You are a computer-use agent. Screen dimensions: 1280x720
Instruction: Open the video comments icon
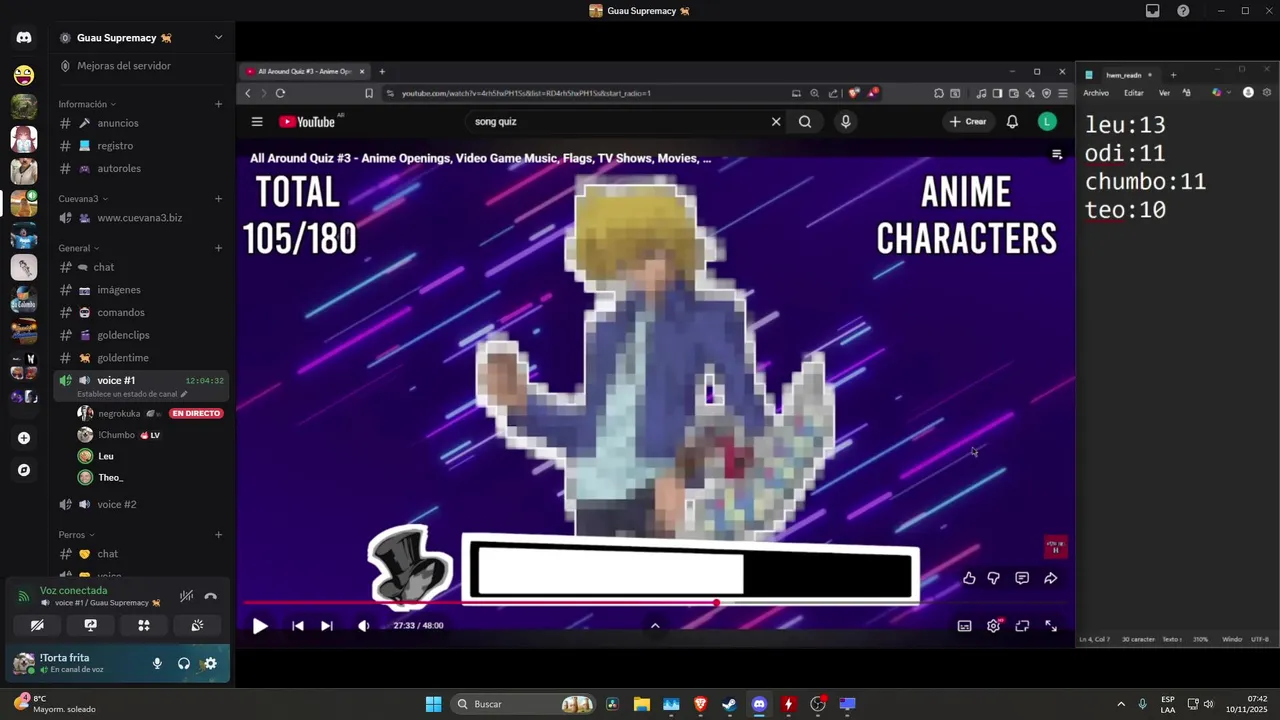tap(1022, 578)
